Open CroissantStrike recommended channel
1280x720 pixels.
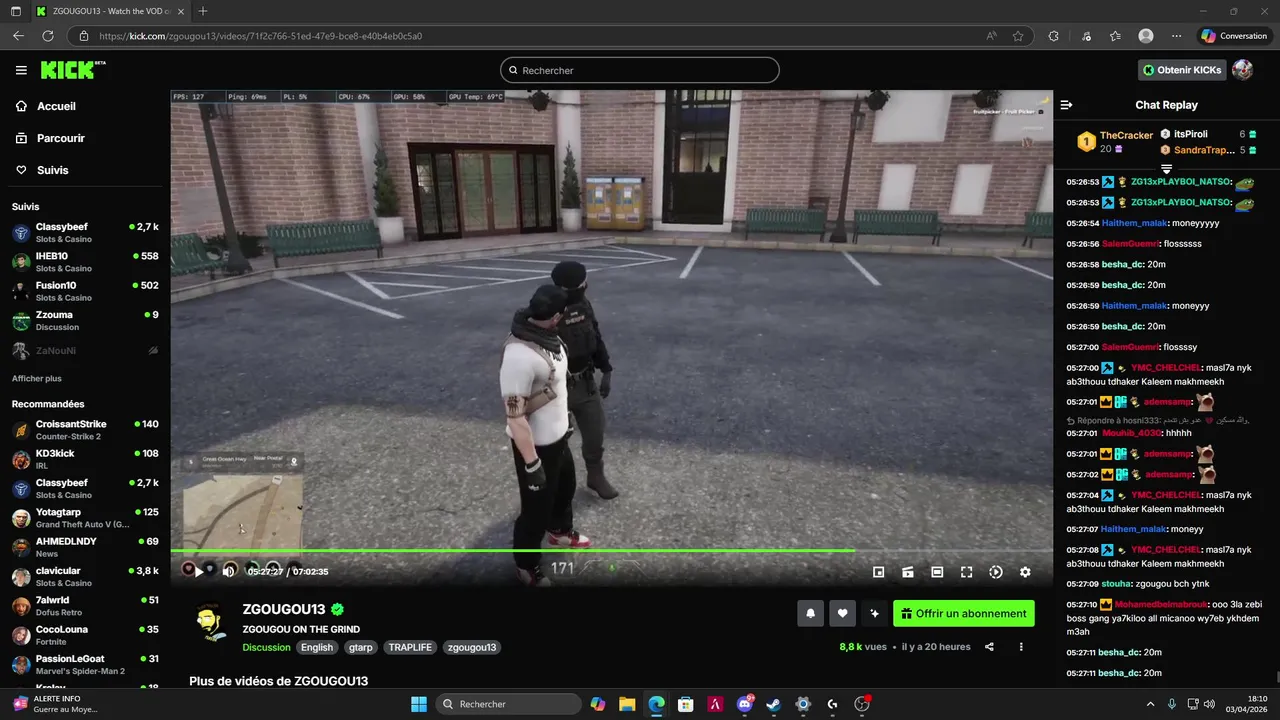tap(85, 430)
